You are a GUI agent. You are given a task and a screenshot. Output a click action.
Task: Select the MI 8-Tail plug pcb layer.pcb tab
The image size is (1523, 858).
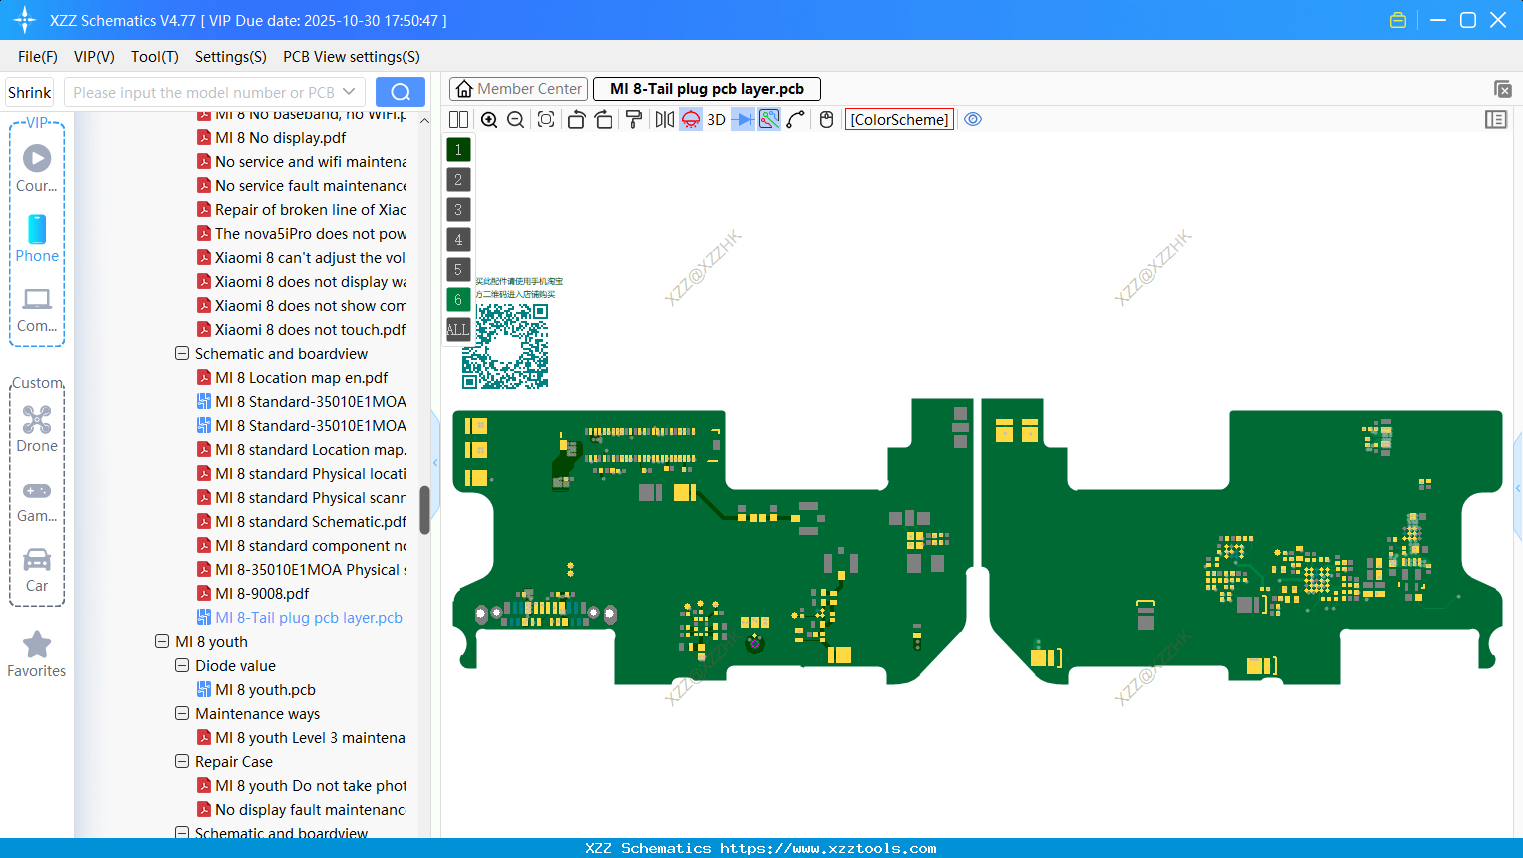tap(707, 89)
